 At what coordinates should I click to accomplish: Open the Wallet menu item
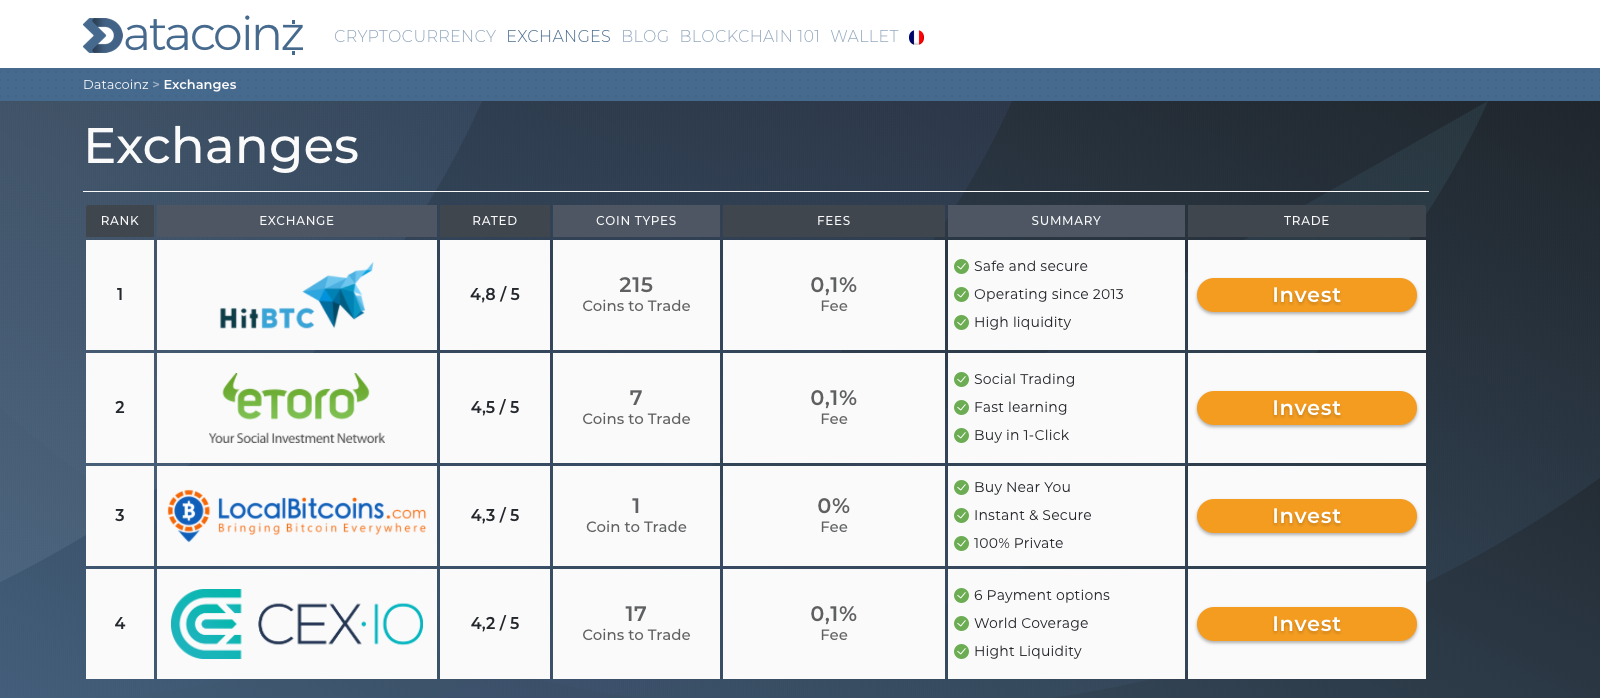[x=864, y=36]
